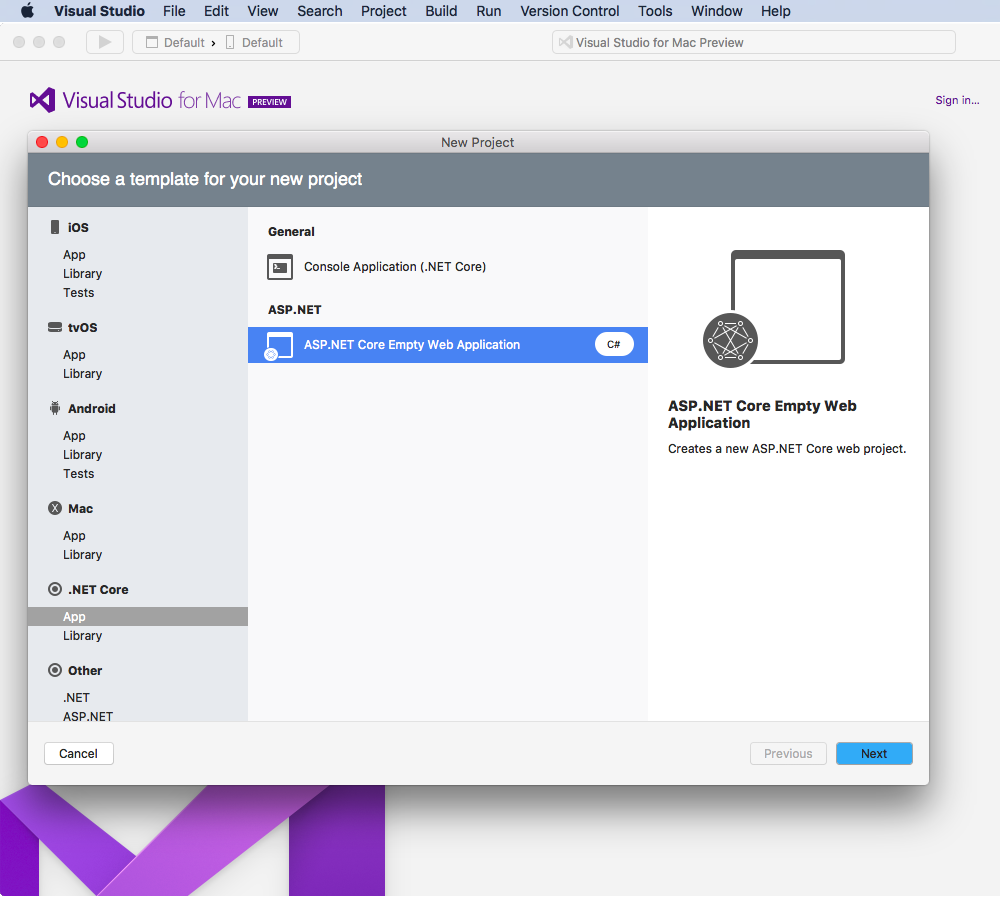Click the Other category icon

tap(55, 670)
